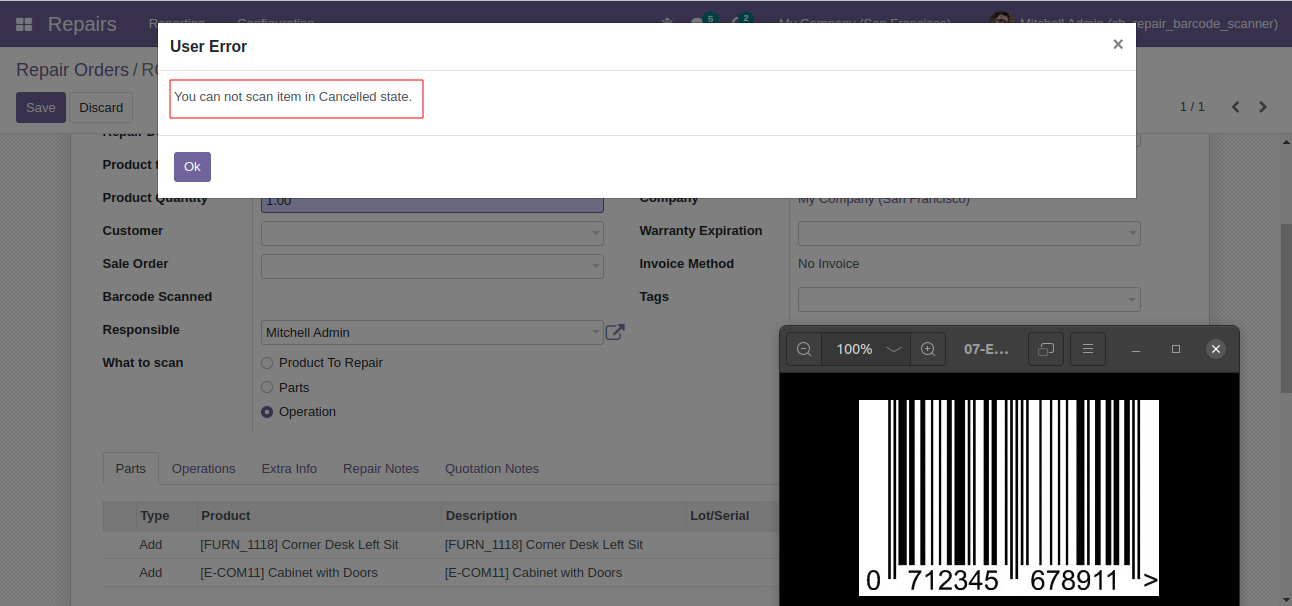This screenshot has height=606, width=1292.
Task: Minimize the image viewer window
Action: tap(1136, 349)
